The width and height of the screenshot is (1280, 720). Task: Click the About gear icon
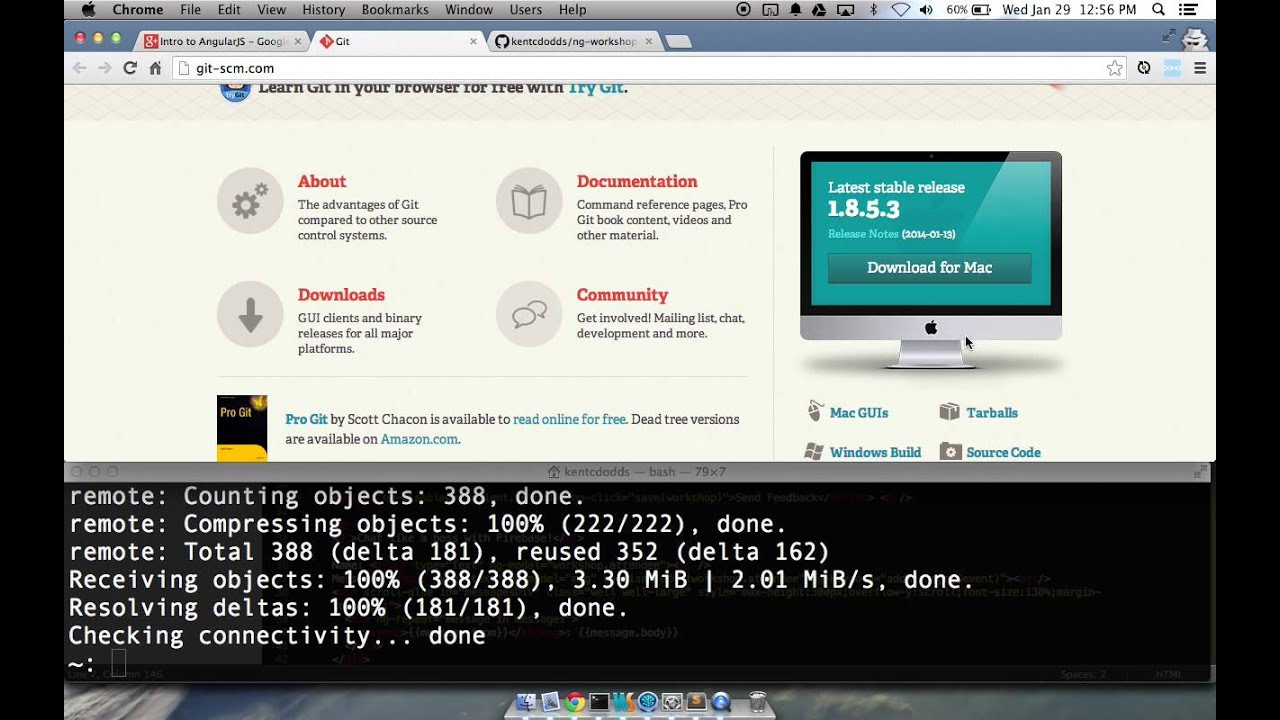pyautogui.click(x=250, y=201)
